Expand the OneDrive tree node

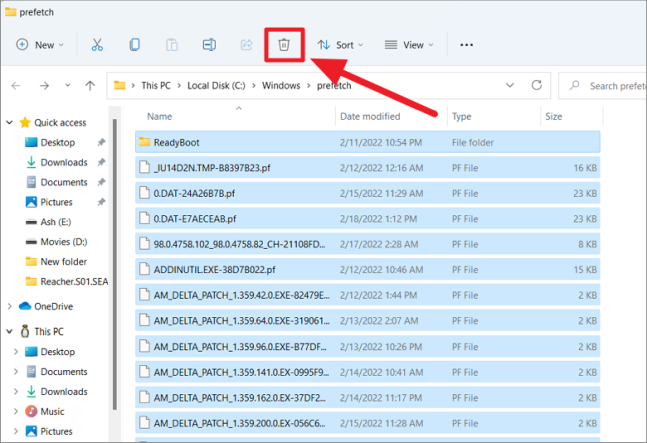[x=10, y=306]
